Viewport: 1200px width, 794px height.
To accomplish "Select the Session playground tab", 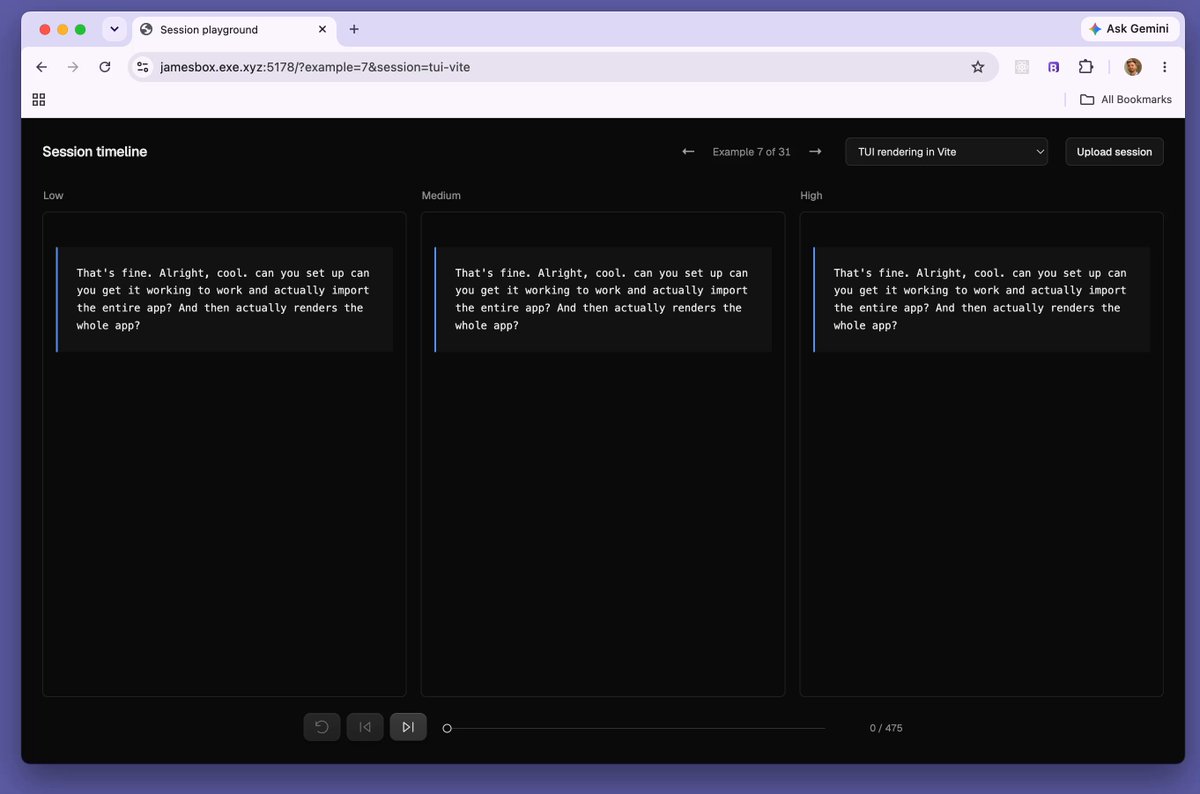I will pos(232,30).
